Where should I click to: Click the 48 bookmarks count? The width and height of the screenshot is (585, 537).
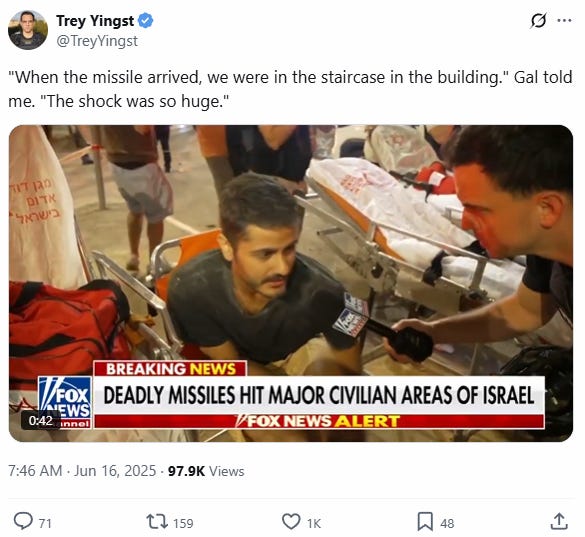(x=447, y=523)
